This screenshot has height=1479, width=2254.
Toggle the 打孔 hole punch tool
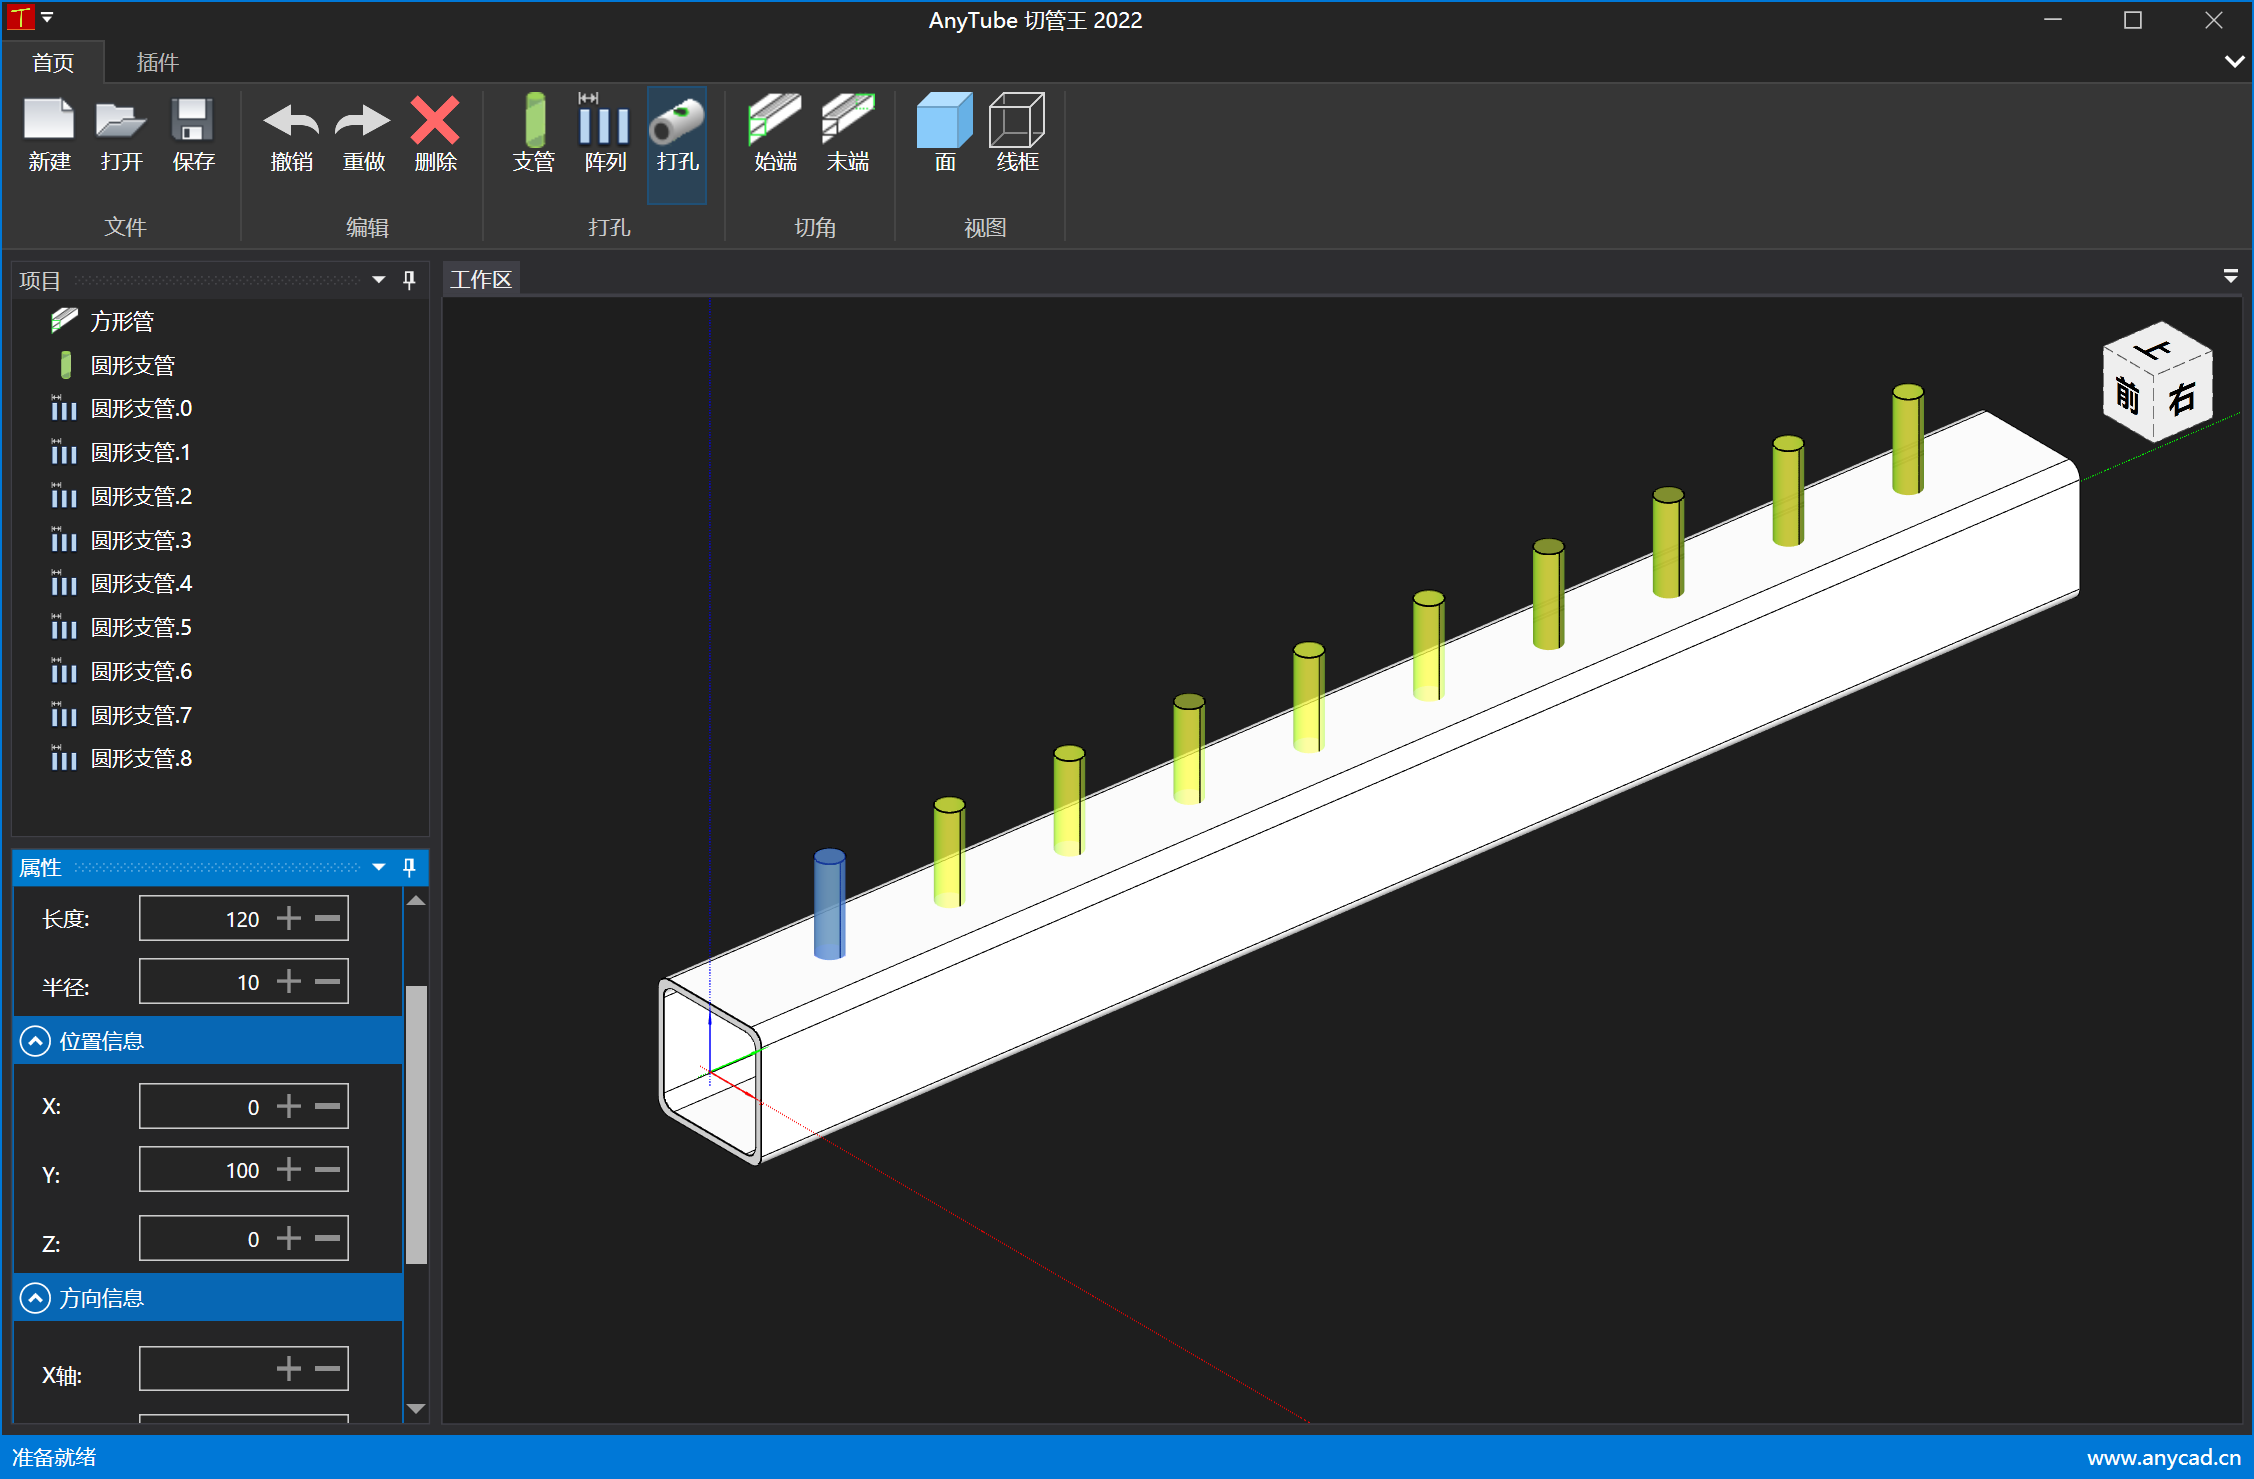(677, 122)
